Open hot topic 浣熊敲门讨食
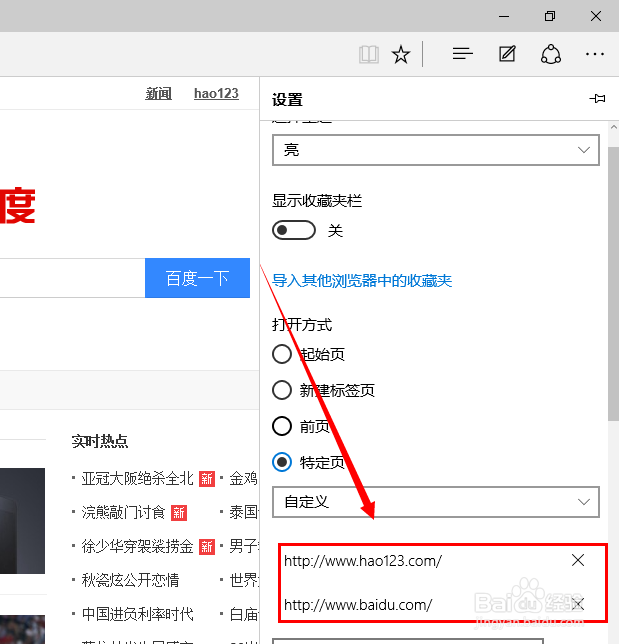Image resolution: width=619 pixels, height=644 pixels. pyautogui.click(x=123, y=512)
